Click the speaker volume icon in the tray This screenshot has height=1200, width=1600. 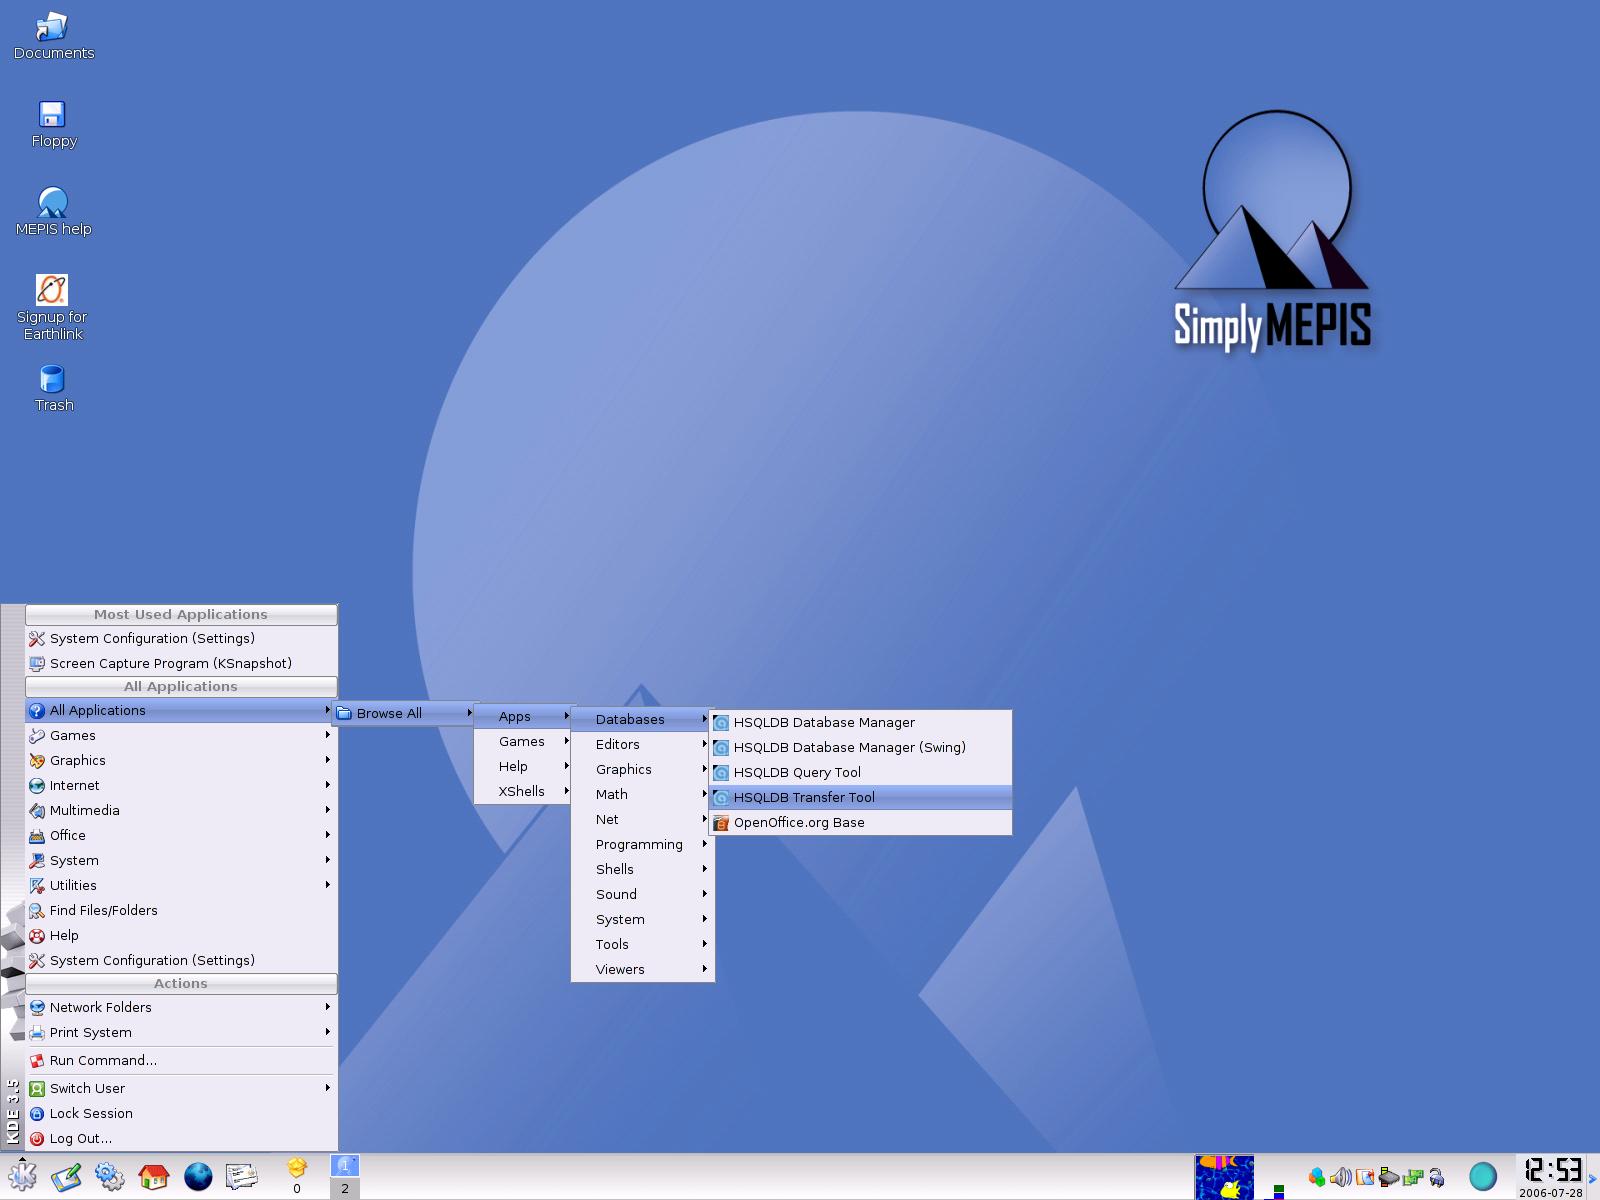click(x=1340, y=1177)
